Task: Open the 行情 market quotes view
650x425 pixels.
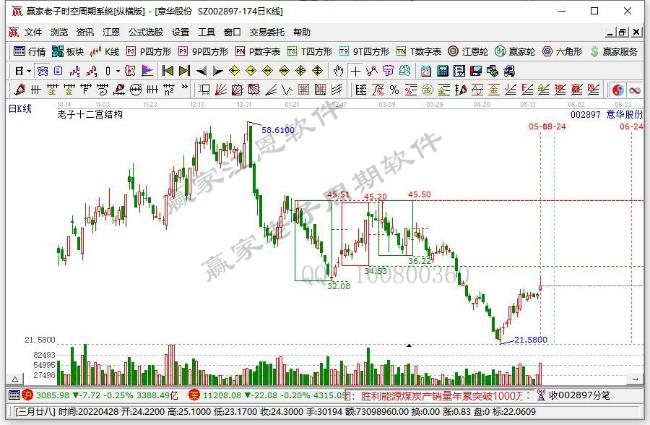Action: [x=29, y=51]
